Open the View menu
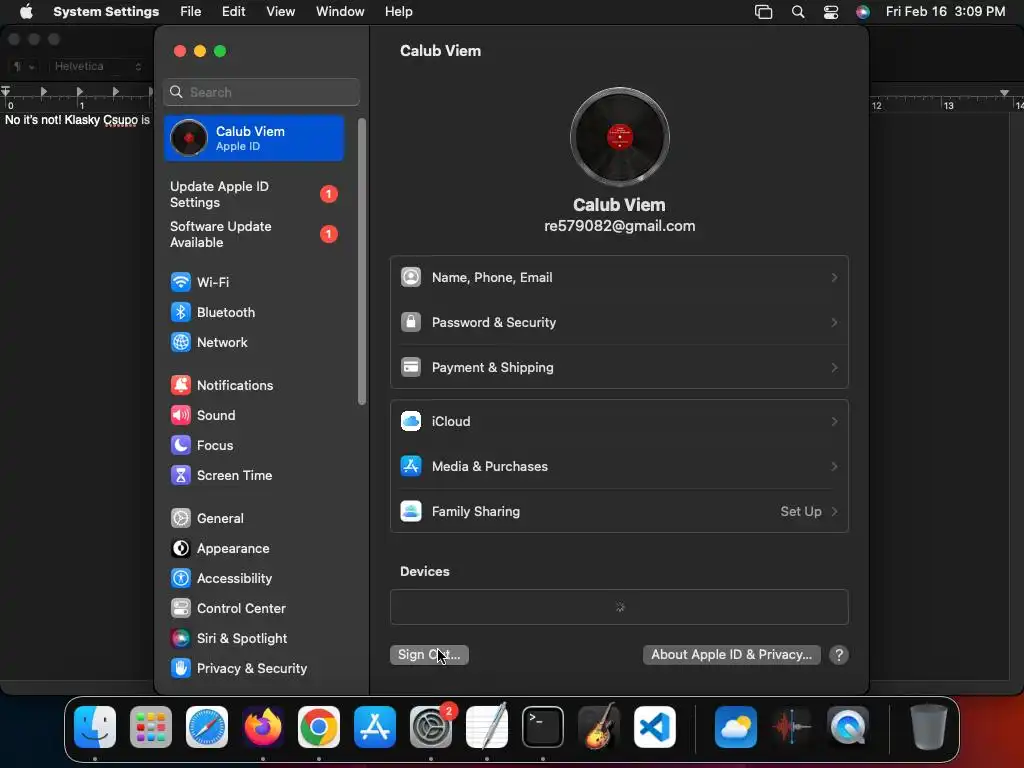Screen dimensions: 1024x768 [280, 12]
